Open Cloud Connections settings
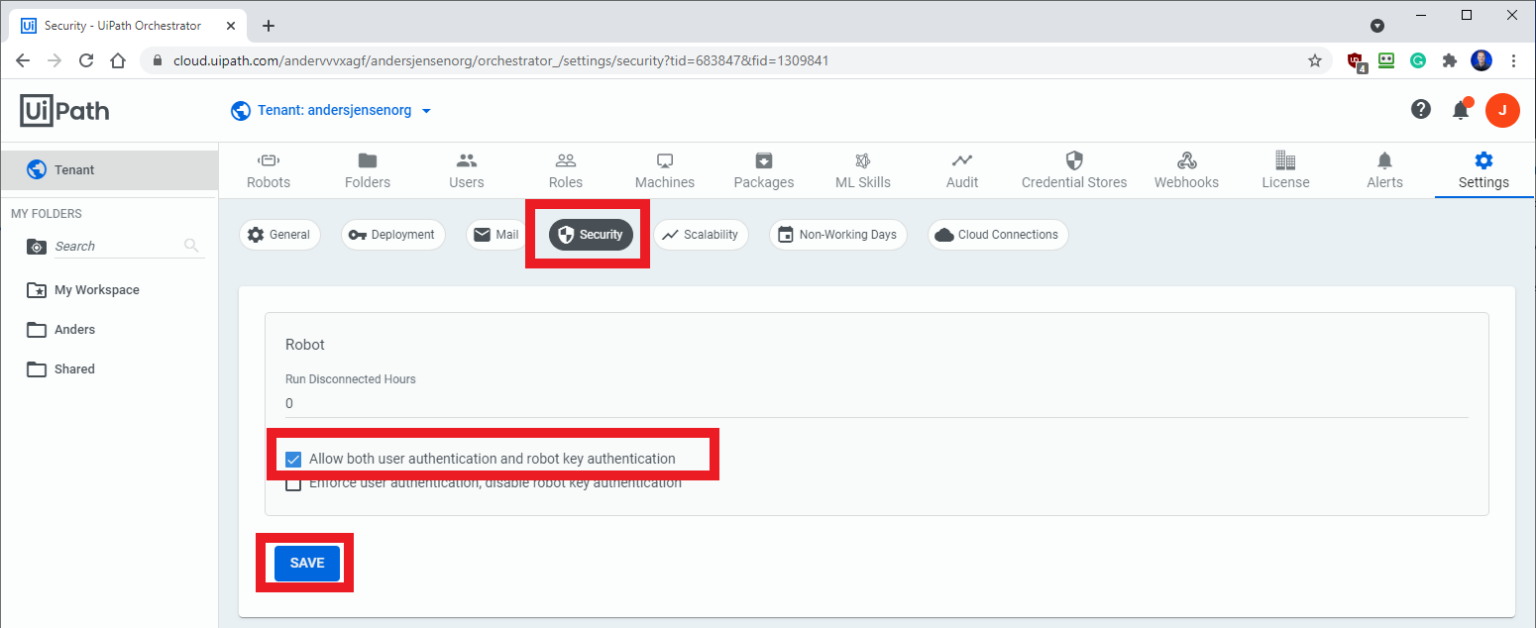This screenshot has height=628, width=1536. 997,234
